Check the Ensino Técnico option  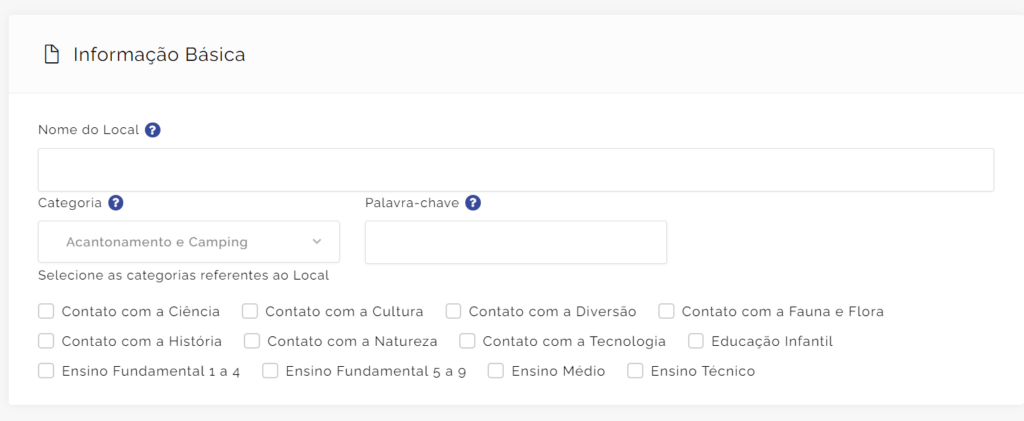pyautogui.click(x=635, y=371)
